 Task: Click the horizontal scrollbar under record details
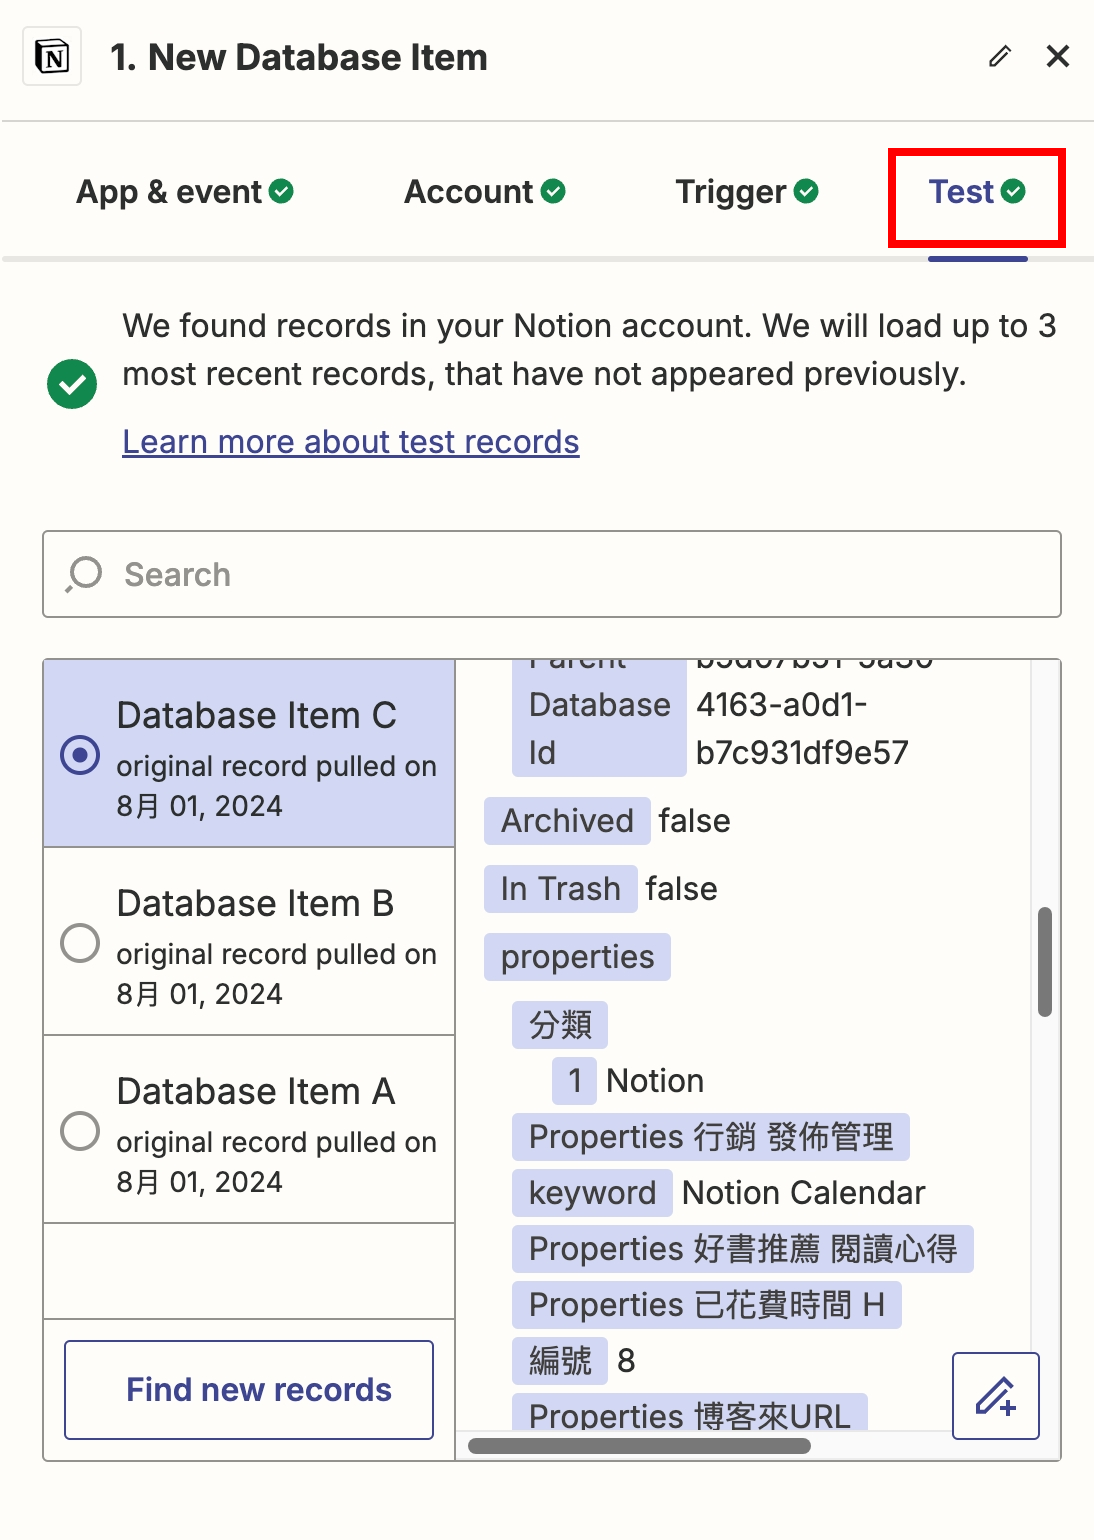[639, 1445]
